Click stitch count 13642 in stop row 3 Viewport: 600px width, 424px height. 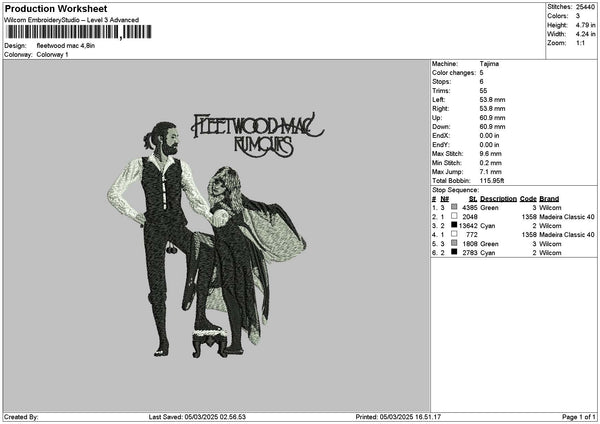(x=468, y=226)
